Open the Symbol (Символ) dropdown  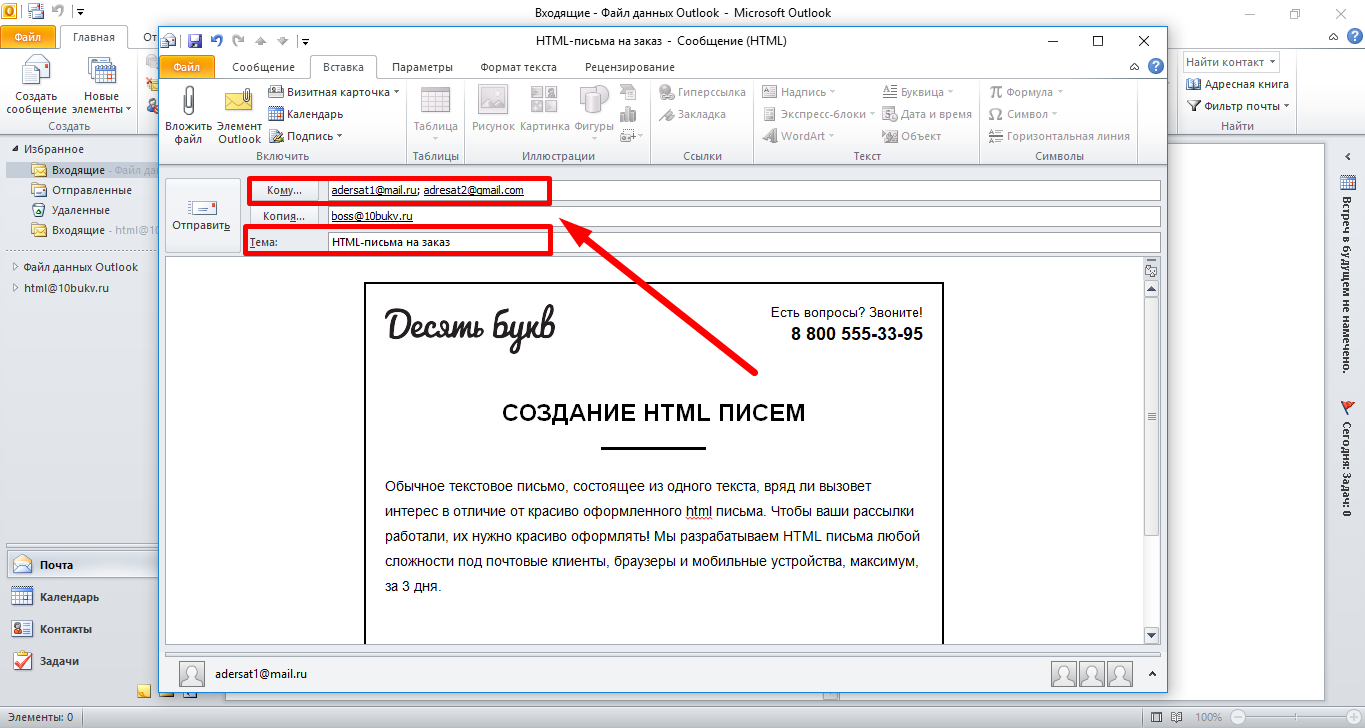point(1023,114)
